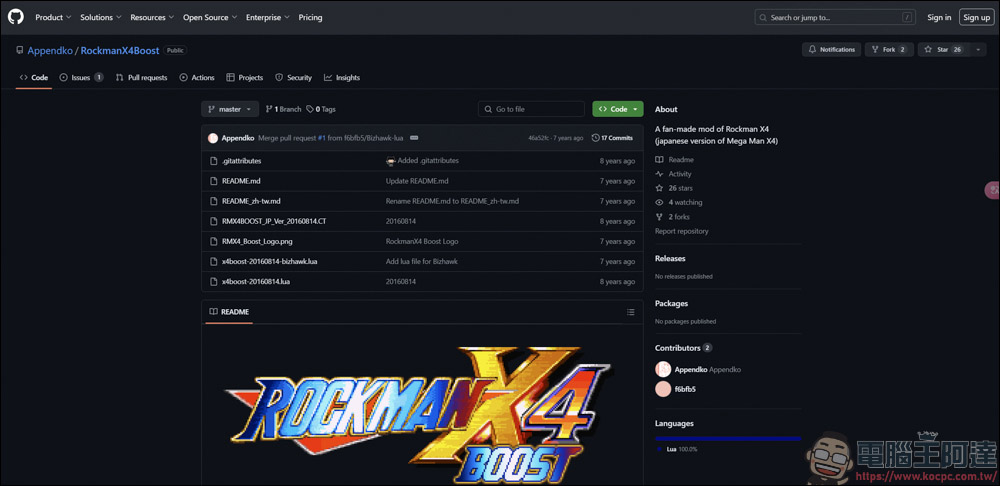Open the 'Add lua file for Bizhawk' commit
1000x486 pixels.
tap(422, 261)
